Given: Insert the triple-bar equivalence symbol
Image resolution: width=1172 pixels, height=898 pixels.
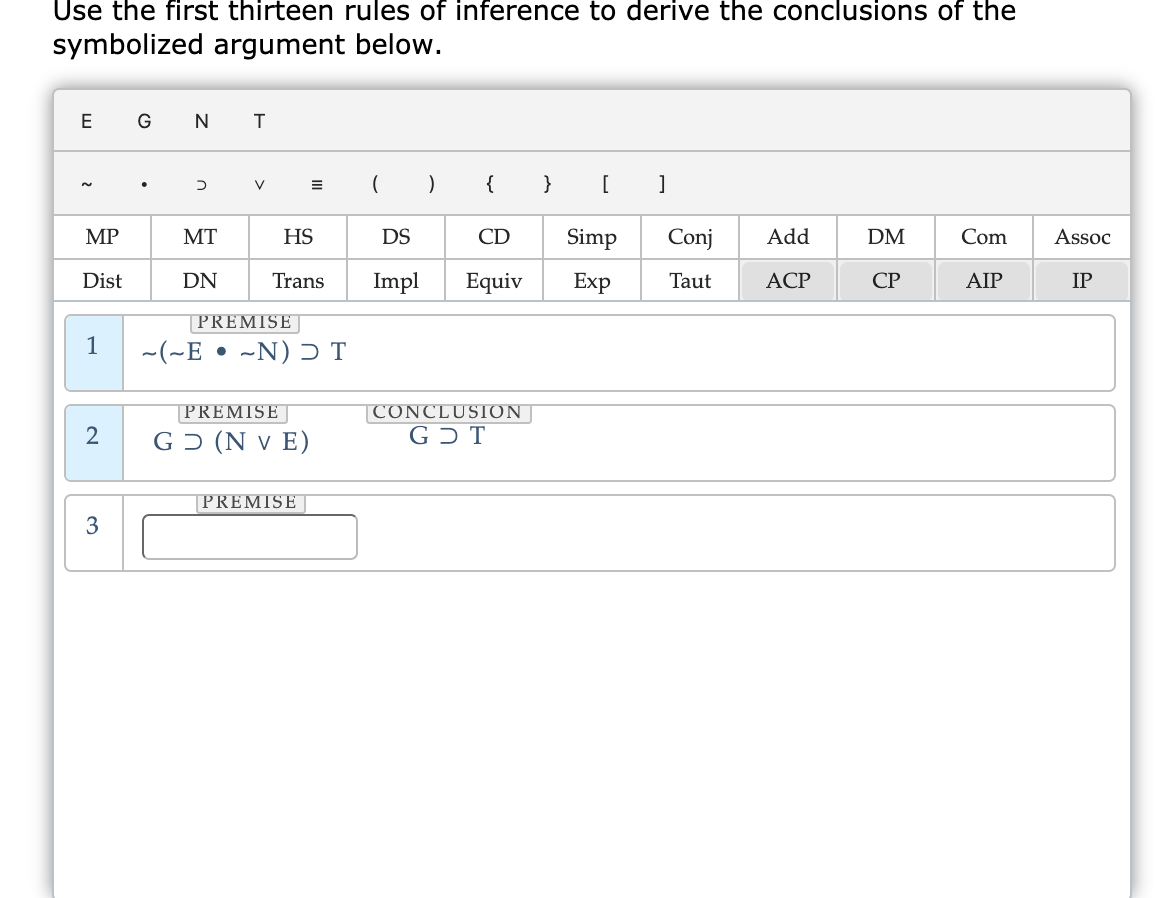Looking at the screenshot, I should [317, 184].
